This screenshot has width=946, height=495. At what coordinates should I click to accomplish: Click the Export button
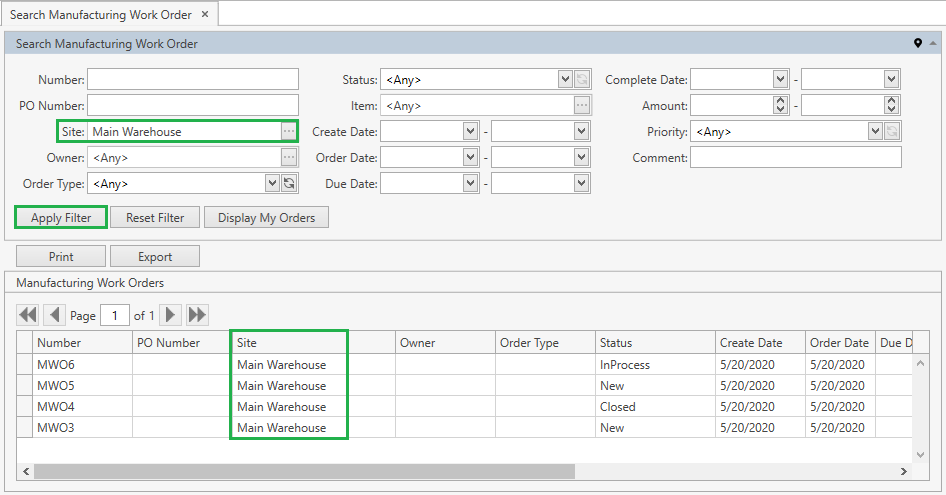click(x=155, y=257)
